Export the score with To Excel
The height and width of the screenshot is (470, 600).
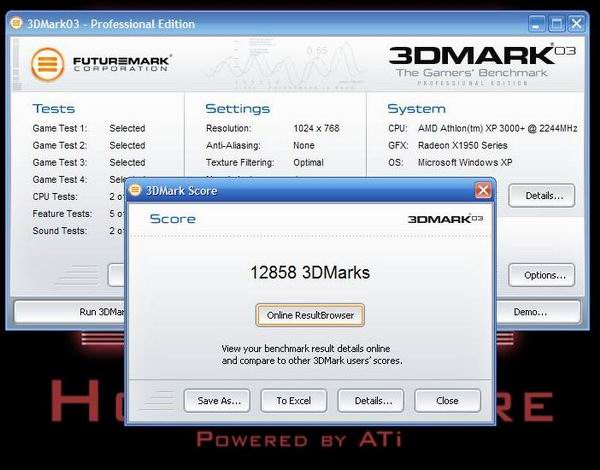coord(294,401)
